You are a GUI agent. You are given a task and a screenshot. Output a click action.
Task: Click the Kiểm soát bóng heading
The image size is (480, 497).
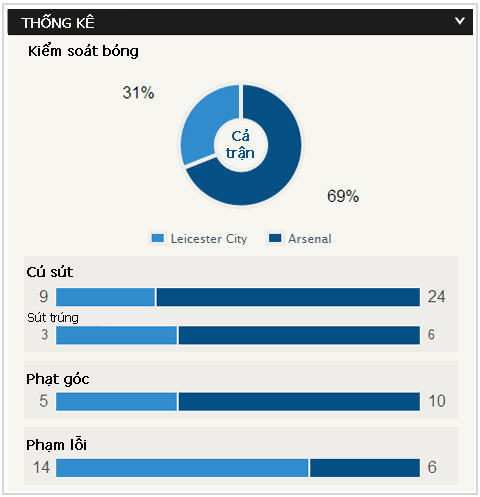83,51
